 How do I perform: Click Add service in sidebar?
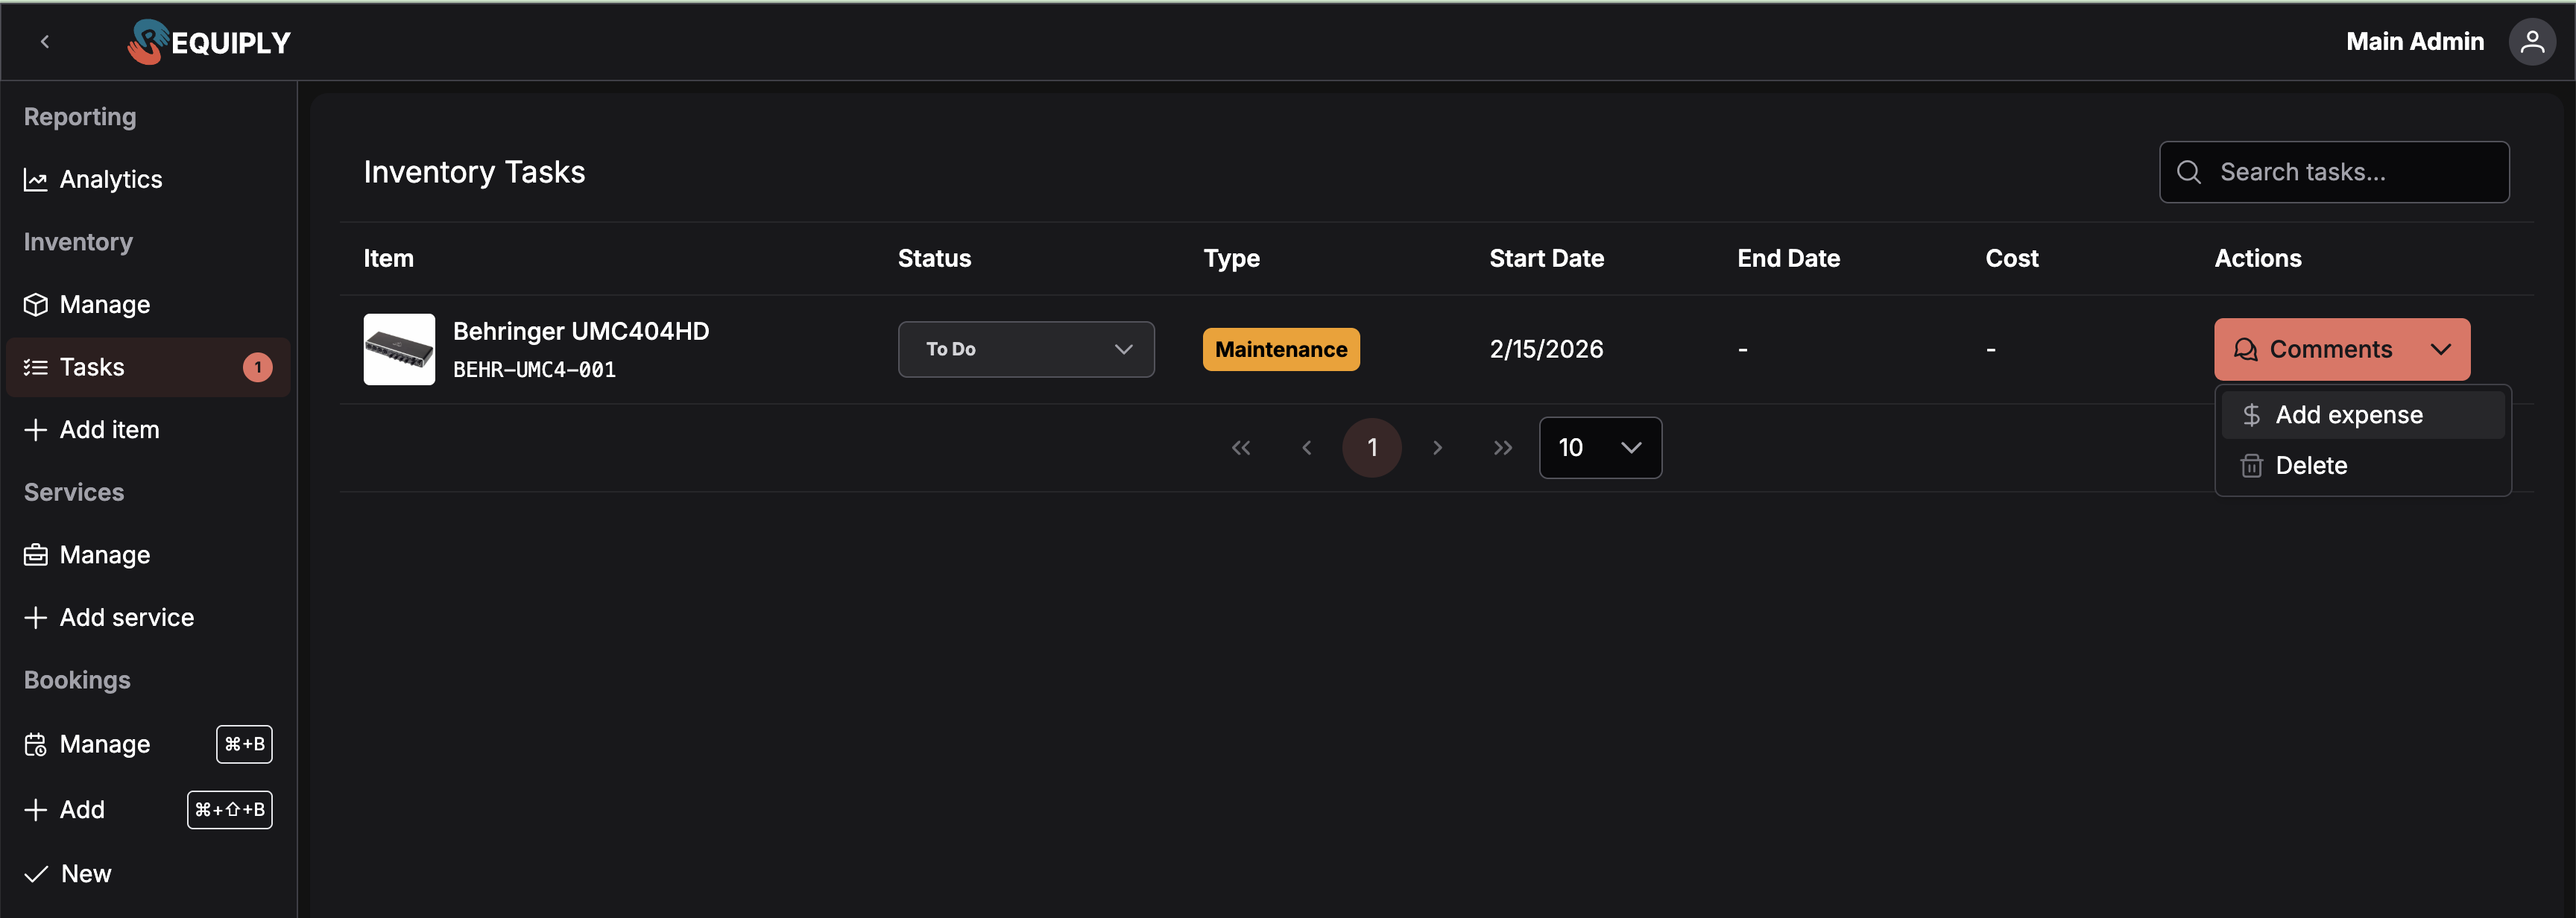click(126, 618)
